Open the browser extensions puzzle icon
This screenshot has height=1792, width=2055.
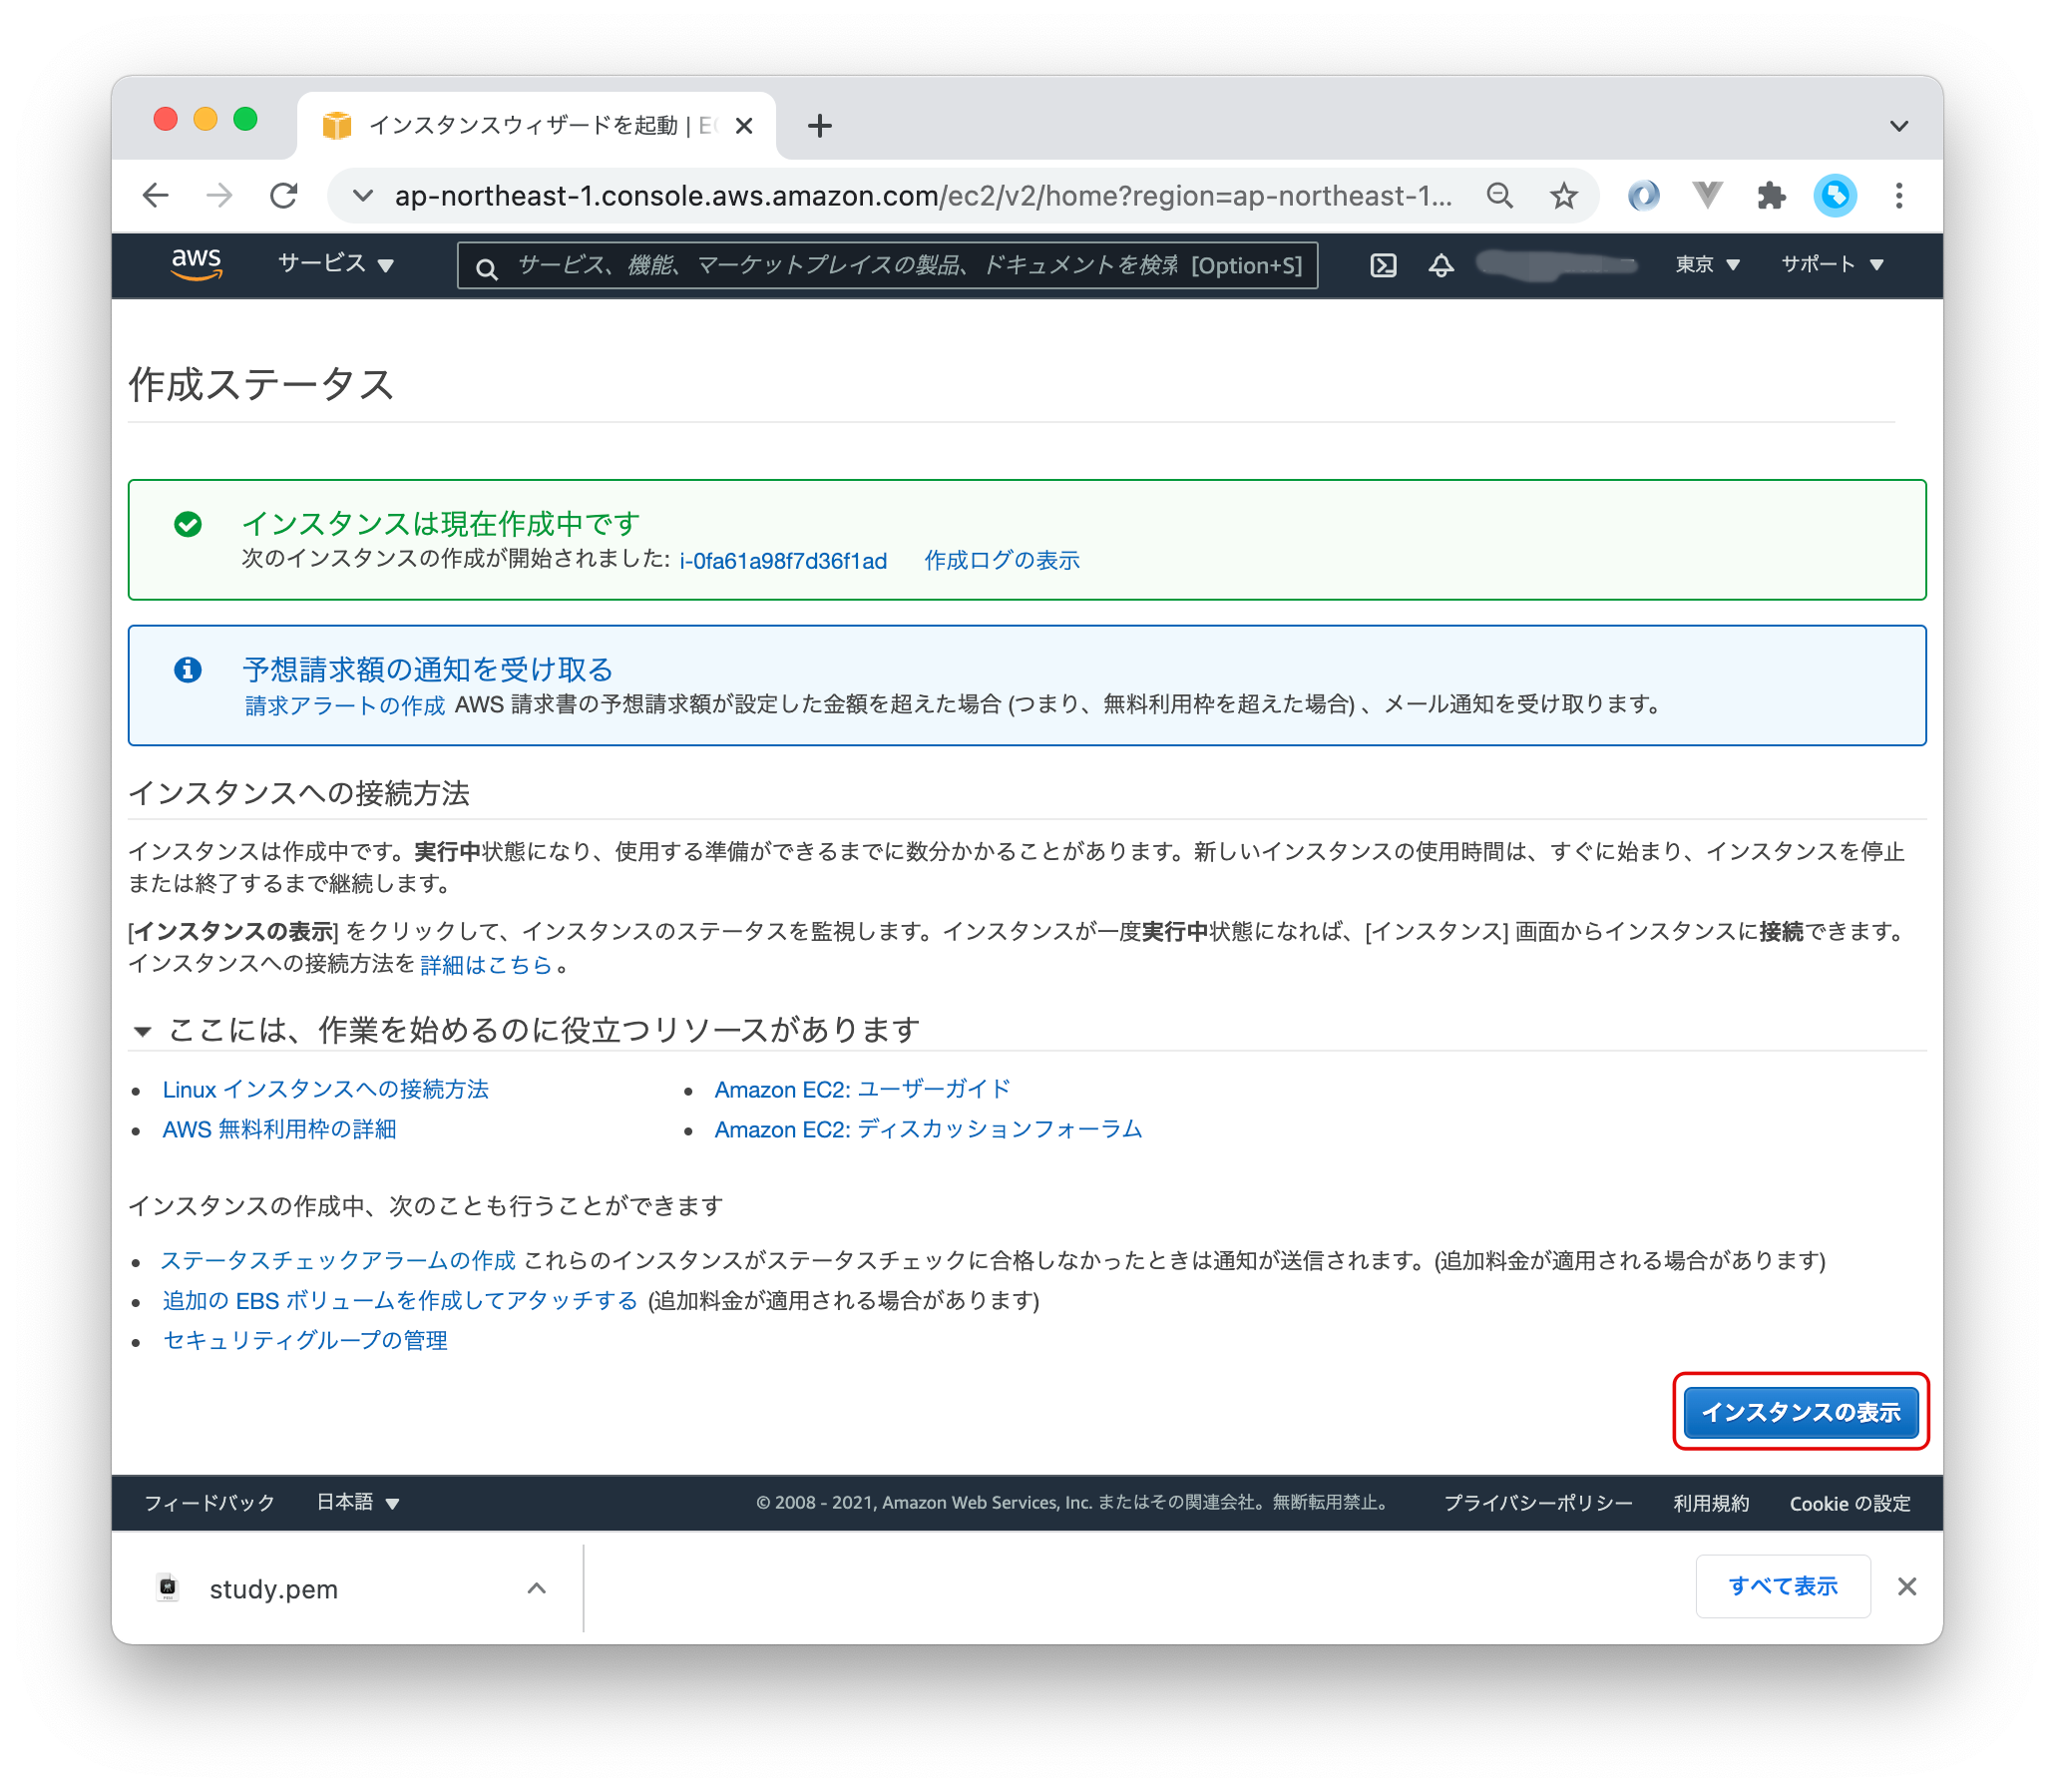tap(1771, 196)
